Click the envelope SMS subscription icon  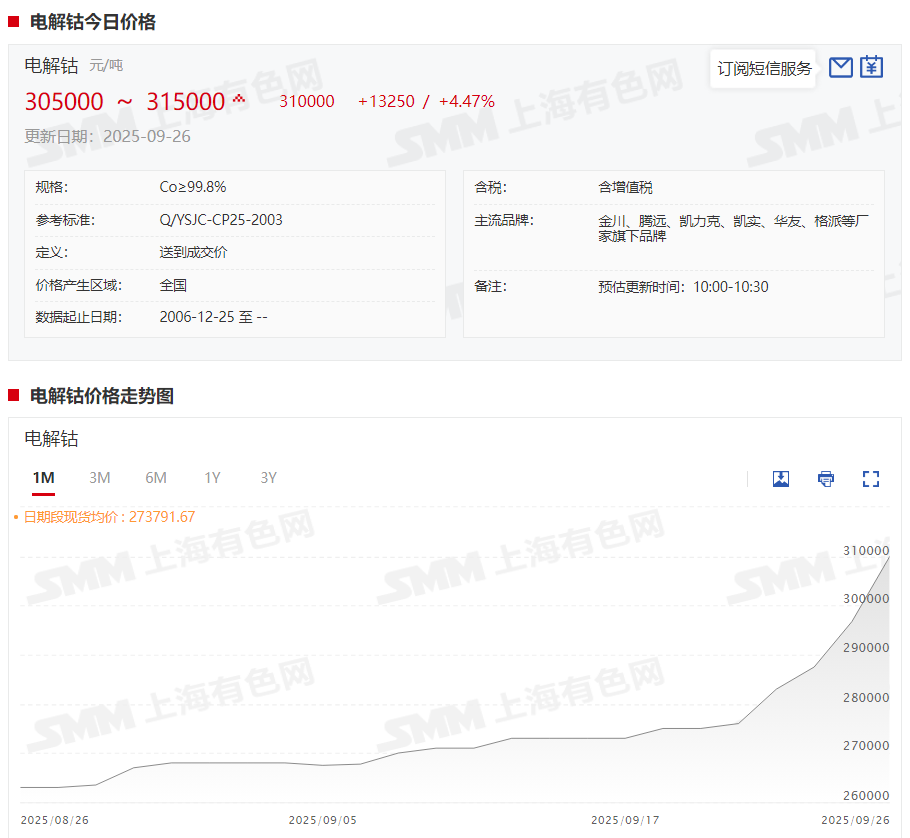(841, 67)
